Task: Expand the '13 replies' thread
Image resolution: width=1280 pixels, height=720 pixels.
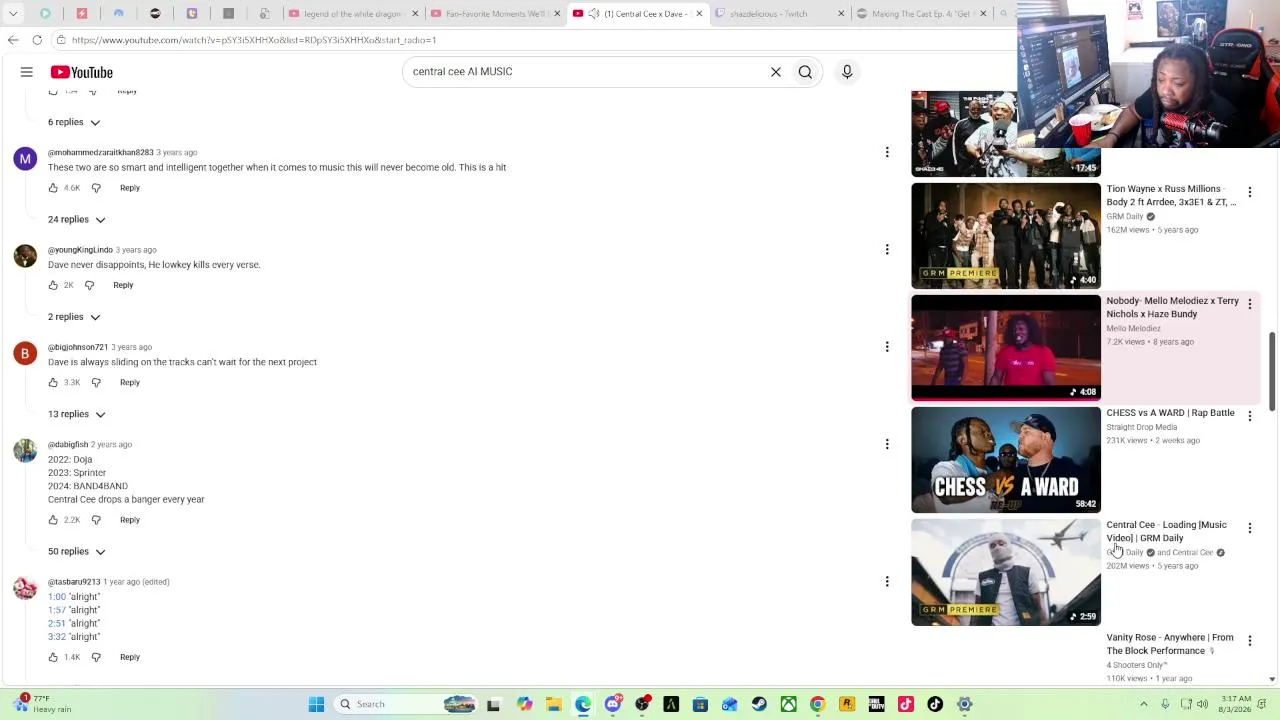Action: tap(77, 414)
